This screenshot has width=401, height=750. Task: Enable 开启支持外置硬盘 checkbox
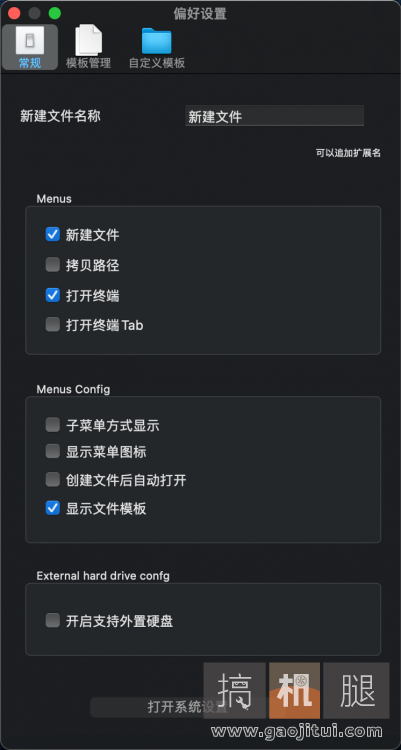coord(53,621)
